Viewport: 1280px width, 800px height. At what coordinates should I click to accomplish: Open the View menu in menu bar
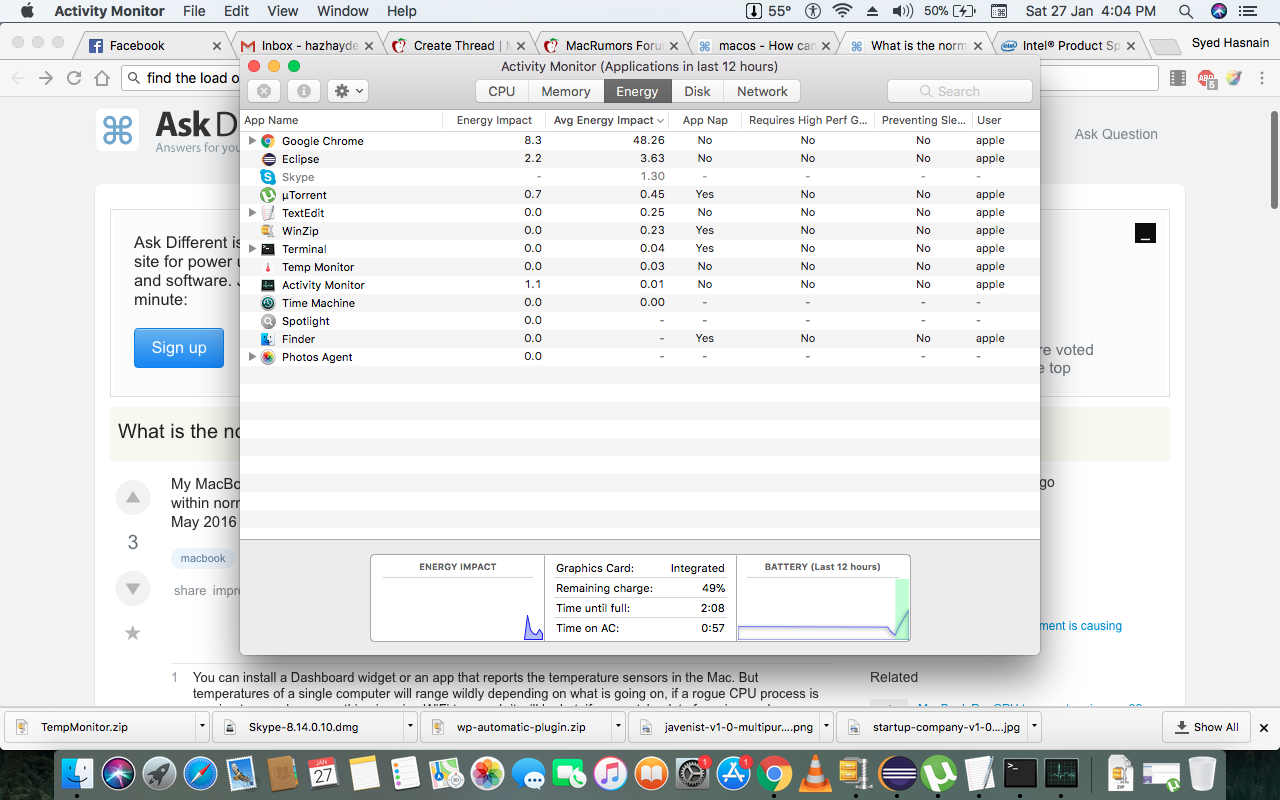tap(283, 11)
